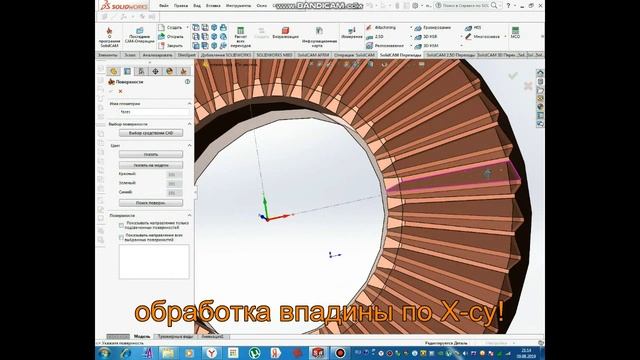The height and width of the screenshot is (360, 640).
Task: Switch to Добавления SOLIDWORKS tab
Action: point(226,55)
